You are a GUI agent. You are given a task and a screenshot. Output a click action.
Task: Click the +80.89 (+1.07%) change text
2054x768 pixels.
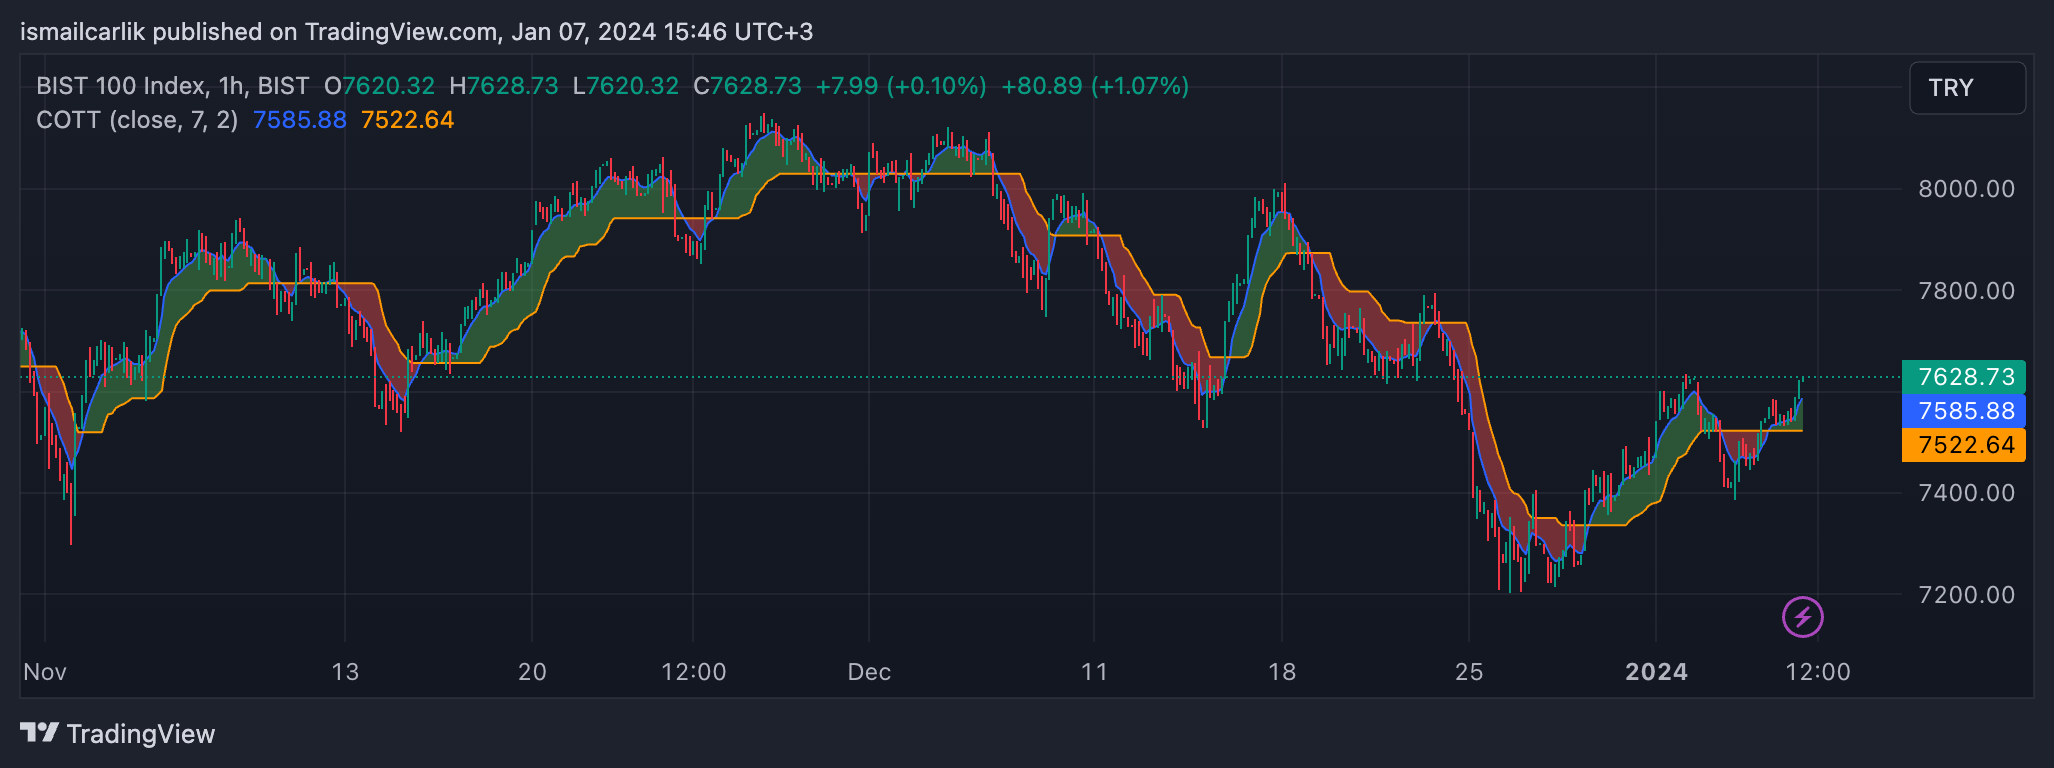pyautogui.click(x=1095, y=86)
